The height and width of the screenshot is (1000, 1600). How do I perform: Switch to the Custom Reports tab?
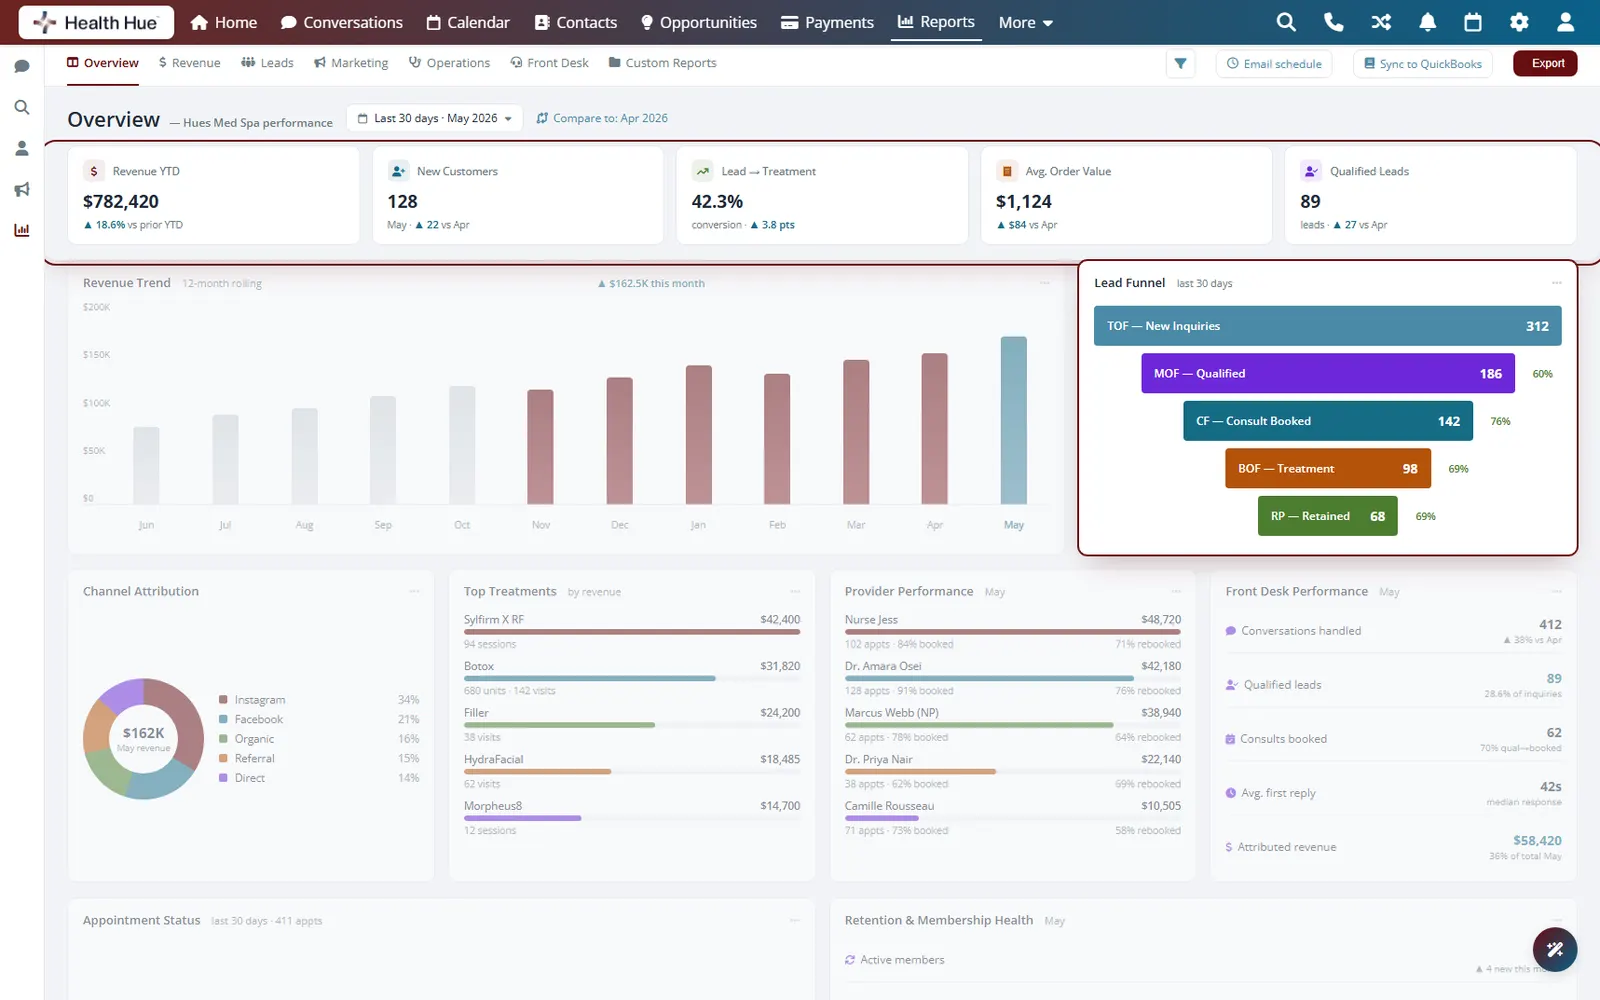[662, 63]
